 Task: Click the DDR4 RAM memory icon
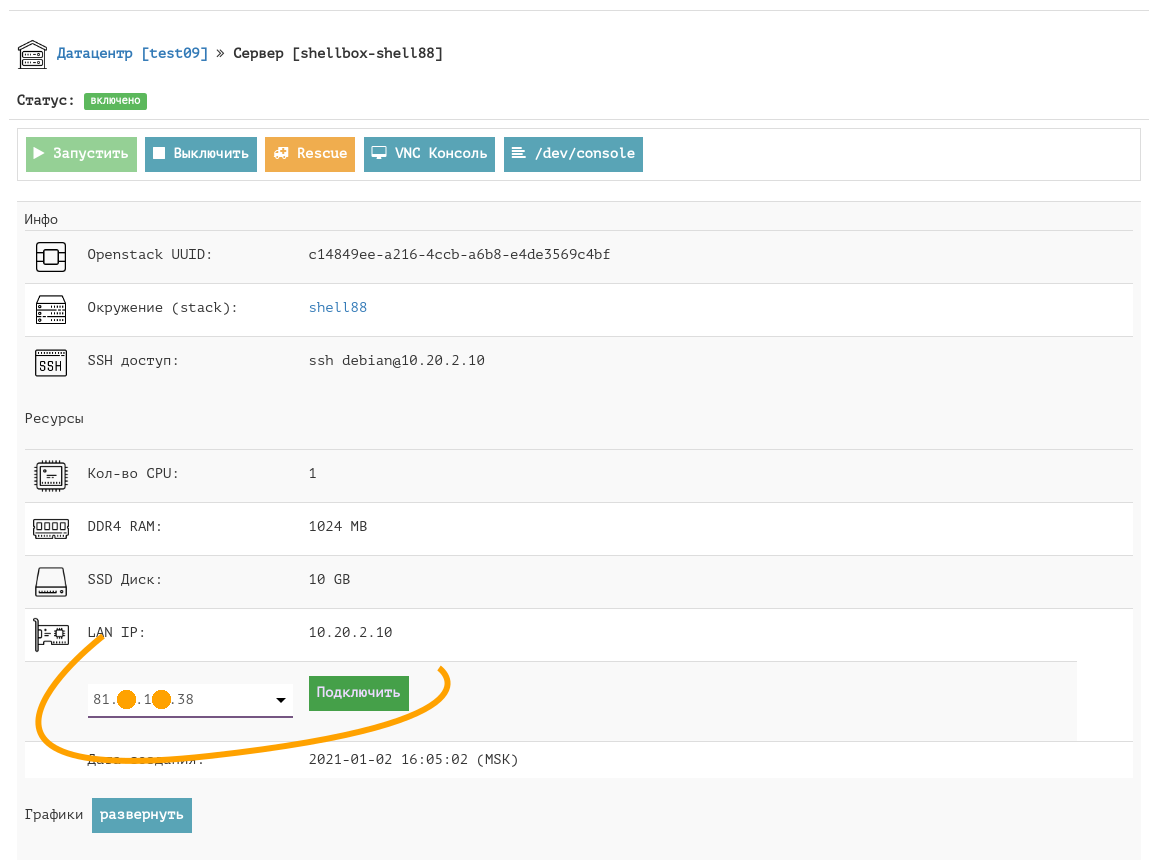50,528
